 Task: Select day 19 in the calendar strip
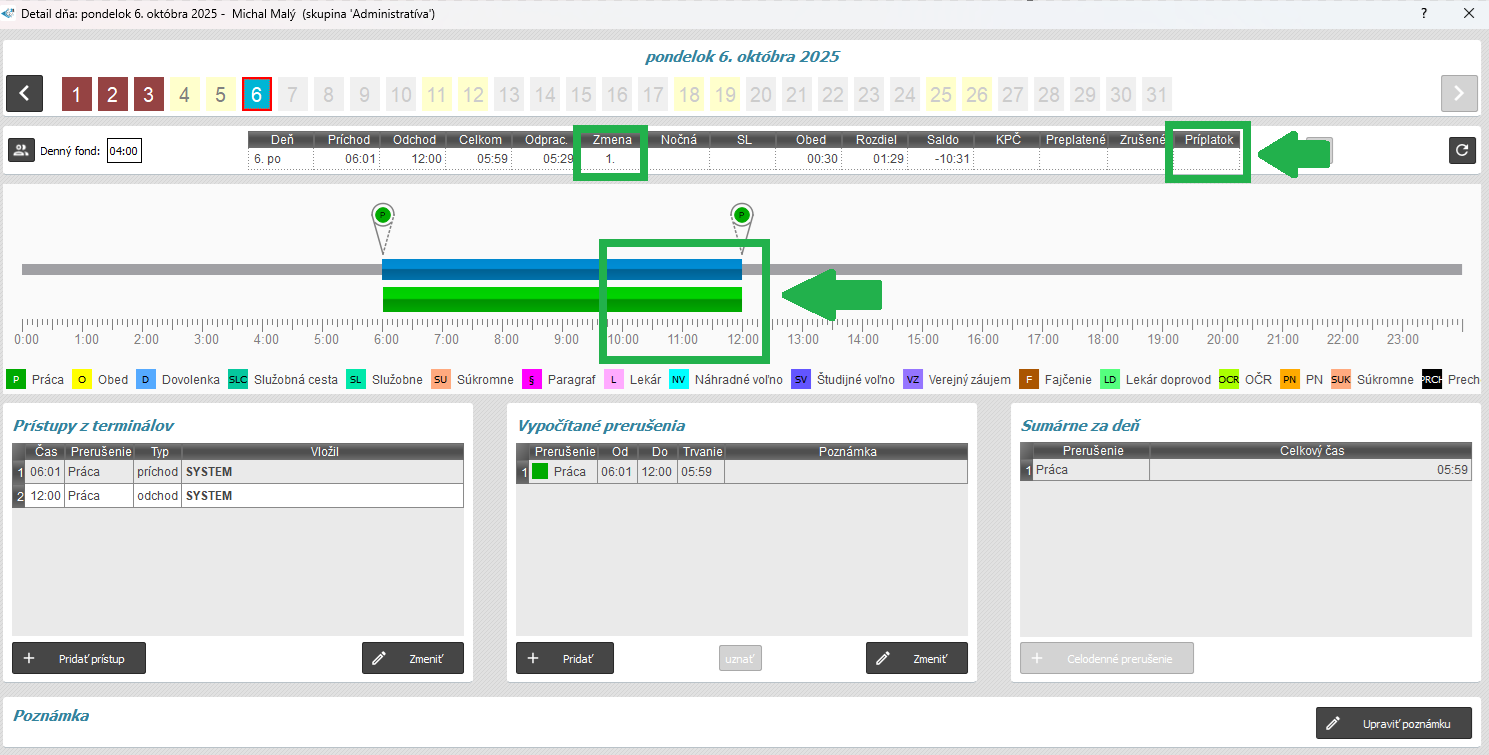pos(724,95)
